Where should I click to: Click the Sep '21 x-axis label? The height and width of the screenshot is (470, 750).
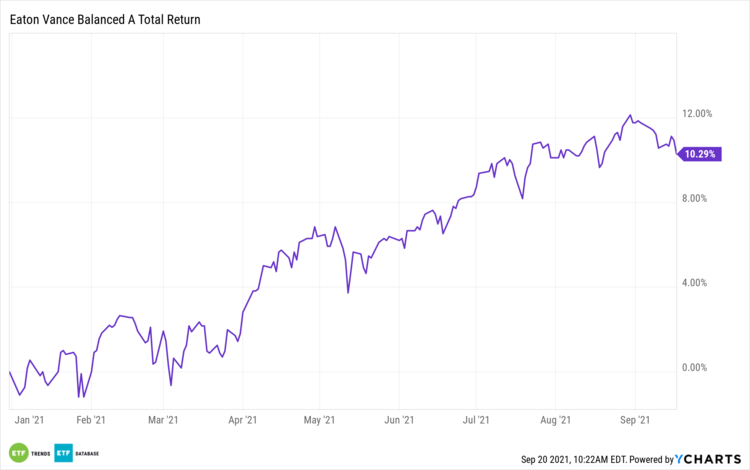636,420
